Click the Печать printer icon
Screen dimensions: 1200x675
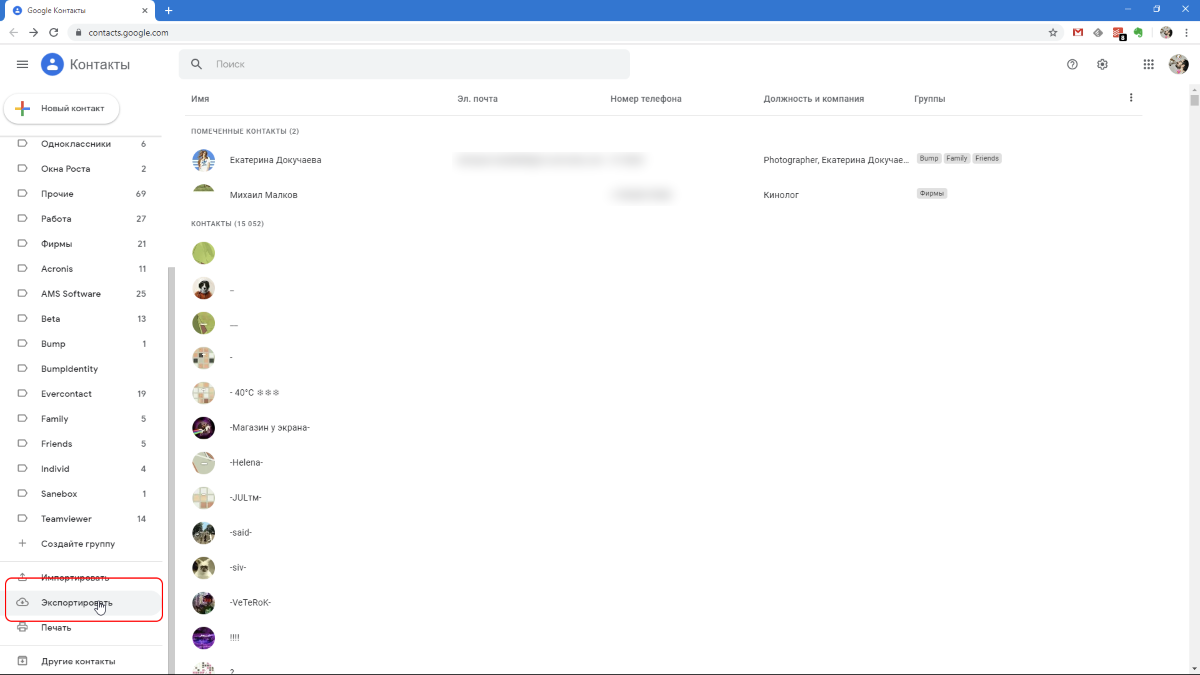point(20,627)
